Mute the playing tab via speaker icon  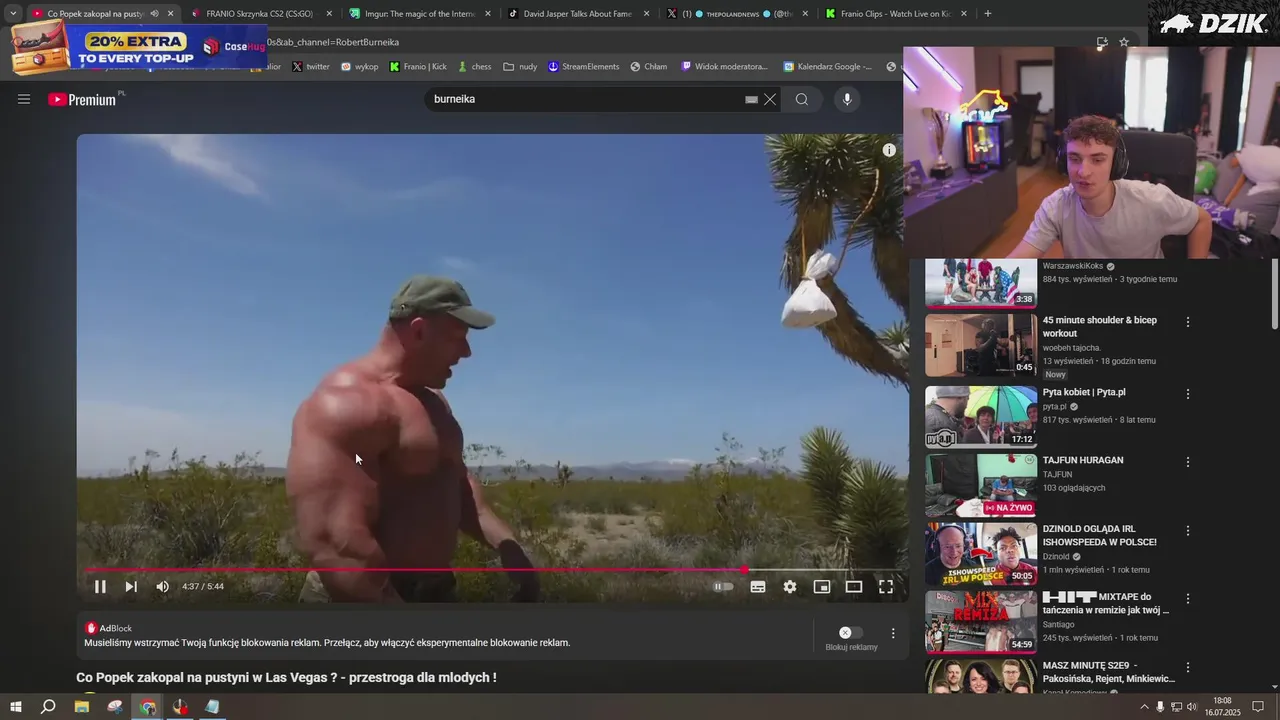point(154,14)
